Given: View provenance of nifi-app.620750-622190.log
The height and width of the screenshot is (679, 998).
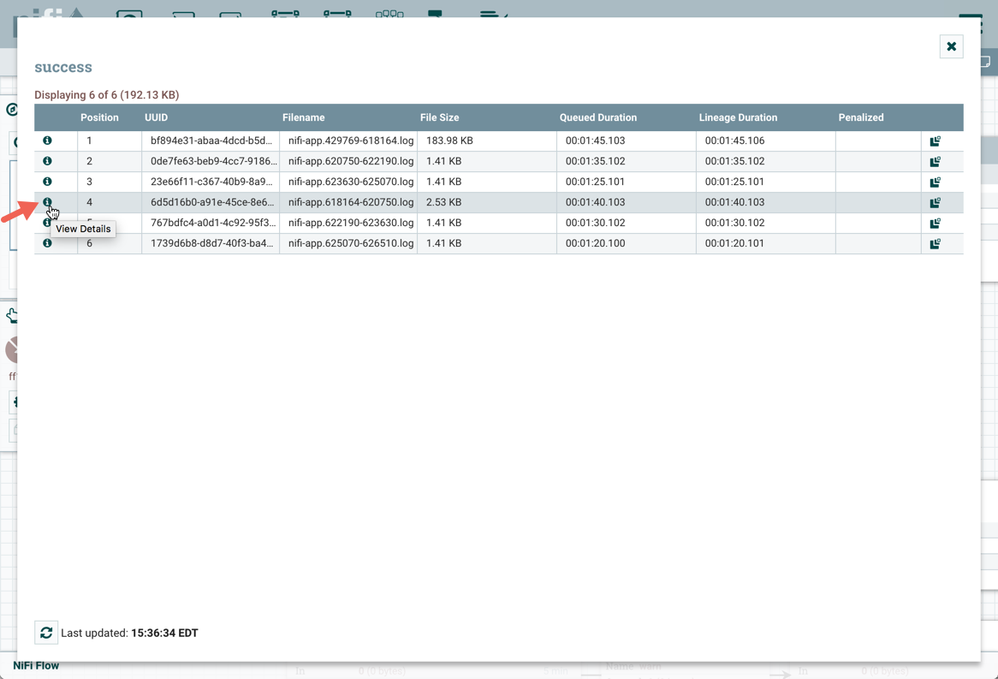Looking at the screenshot, I should (934, 161).
